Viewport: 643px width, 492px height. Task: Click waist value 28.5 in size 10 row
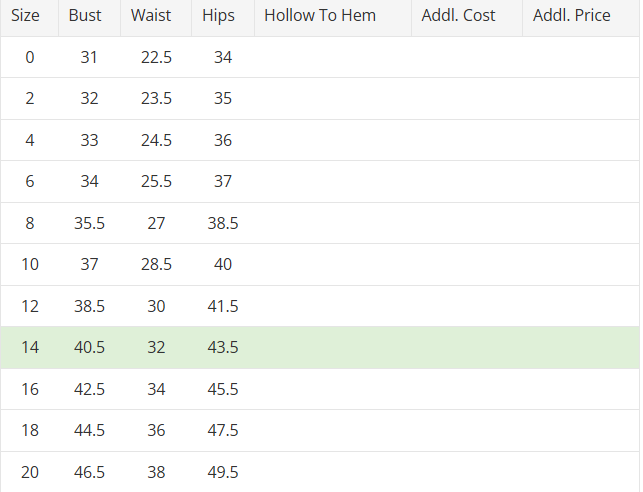pos(156,264)
